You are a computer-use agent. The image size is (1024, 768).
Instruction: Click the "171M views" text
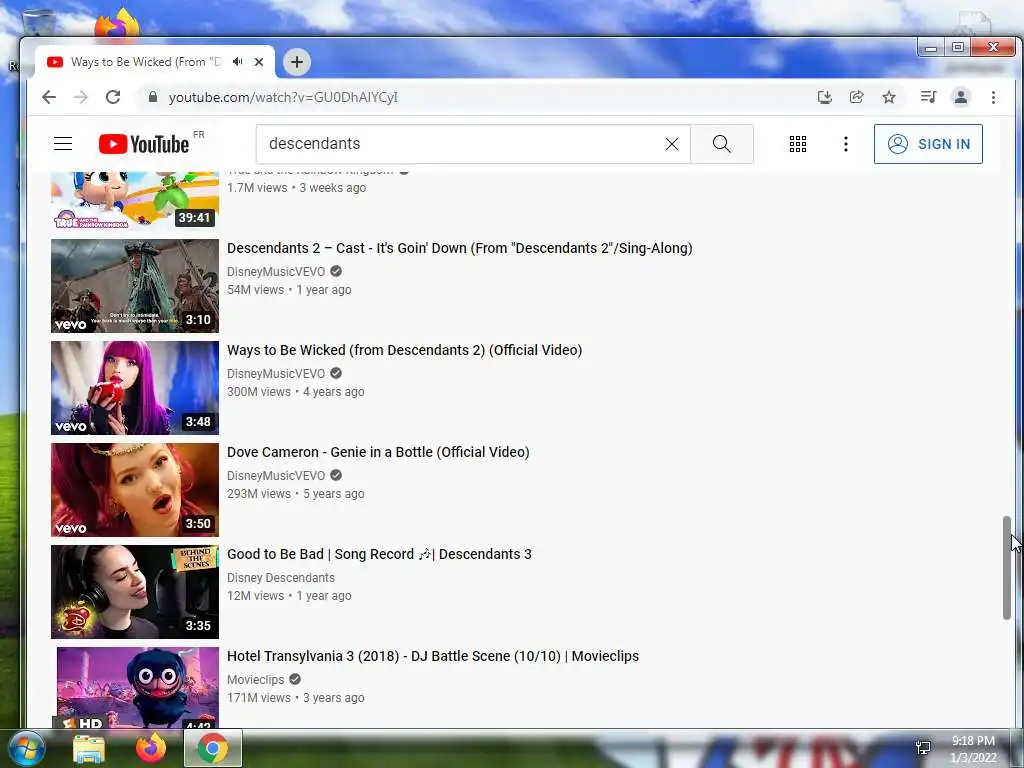pyautogui.click(x=259, y=697)
